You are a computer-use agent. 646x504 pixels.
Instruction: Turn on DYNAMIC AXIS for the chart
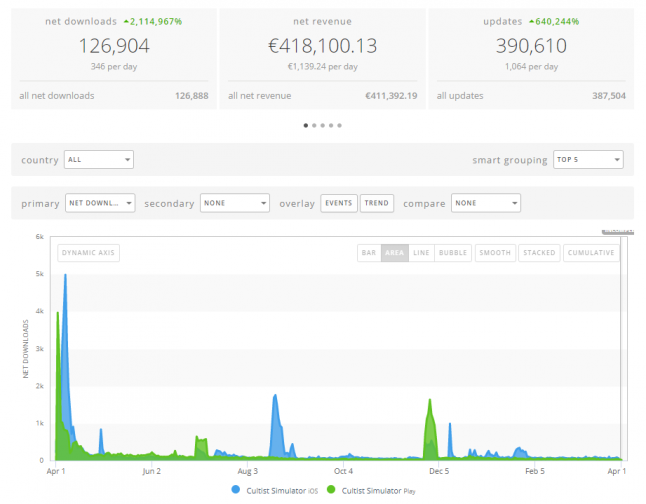[x=89, y=253]
